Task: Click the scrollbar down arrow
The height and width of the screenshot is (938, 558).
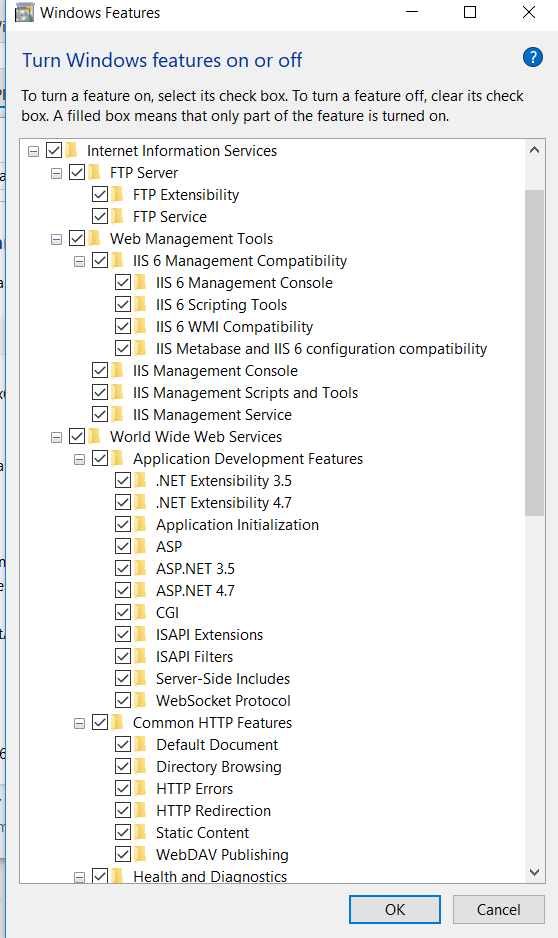Action: [535, 873]
